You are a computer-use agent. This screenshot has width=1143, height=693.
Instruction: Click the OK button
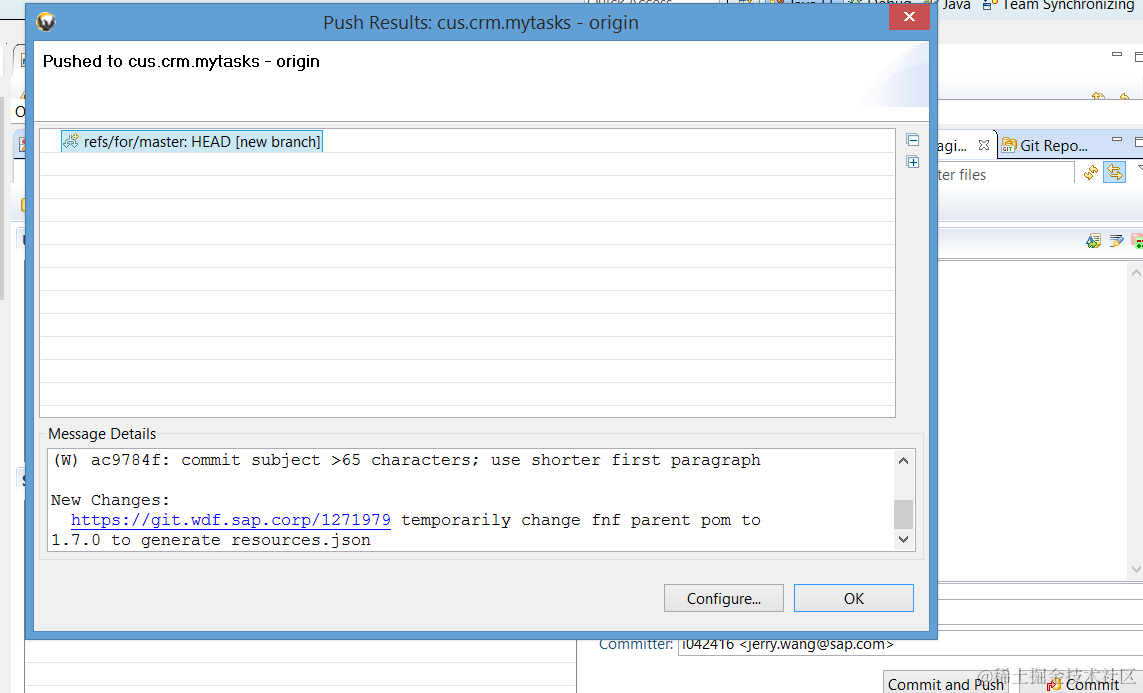(854, 598)
